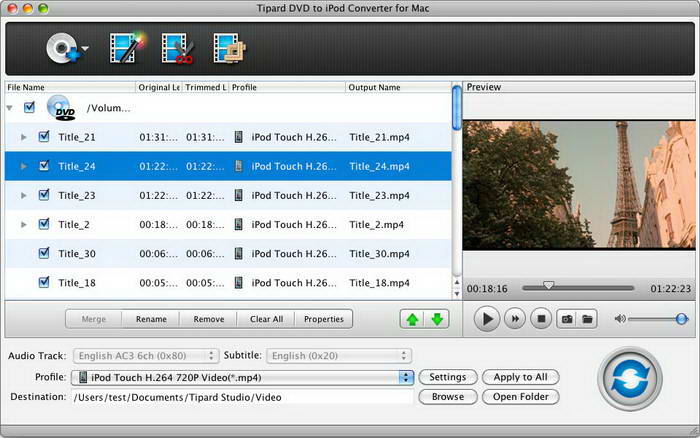Browse for a destination folder
Screen dimensions: 700x438
tap(448, 396)
